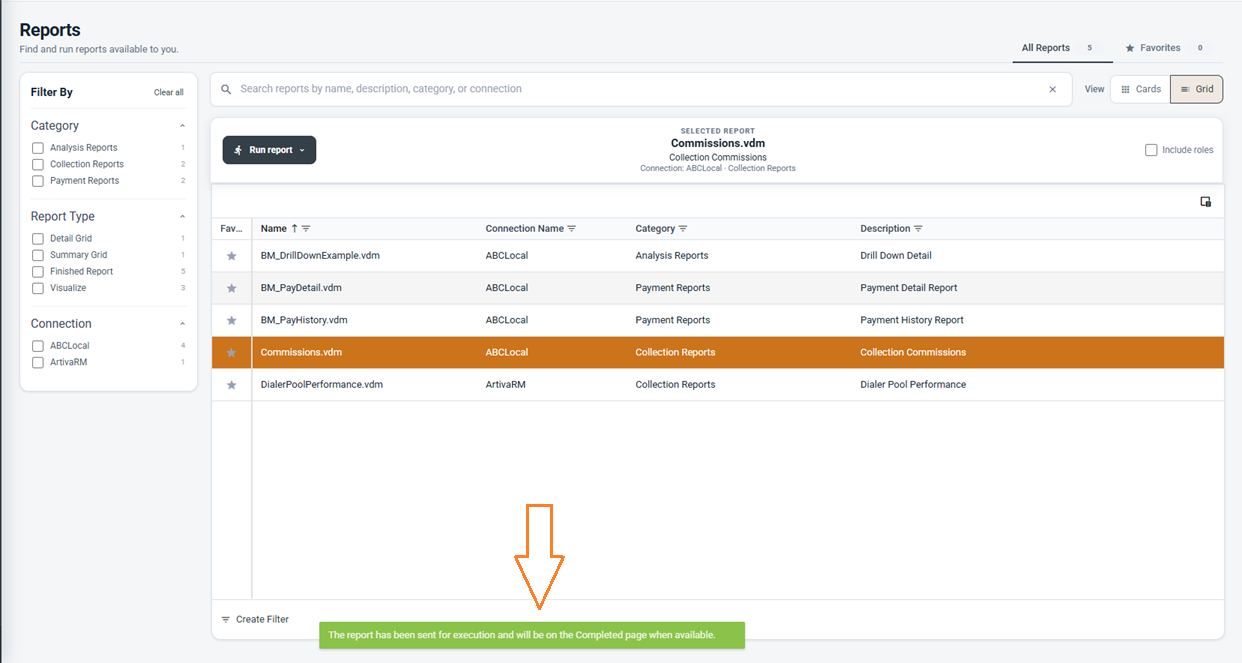Open Name column filter menu icon
The height and width of the screenshot is (663, 1242).
tap(306, 229)
